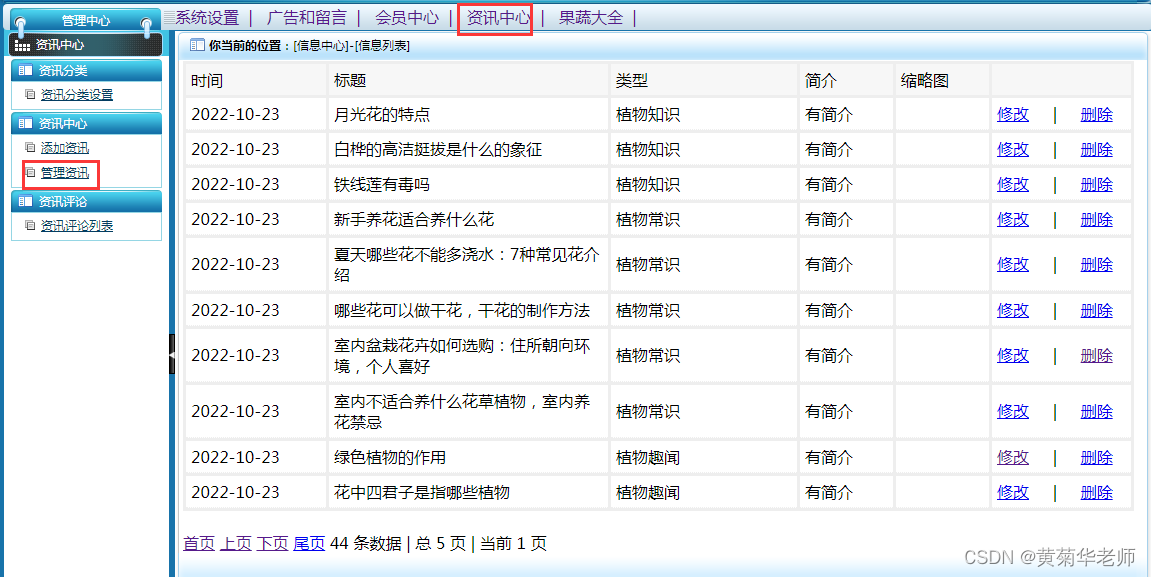Click the 管理中心 header button
The width and height of the screenshot is (1151, 577).
pos(85,21)
